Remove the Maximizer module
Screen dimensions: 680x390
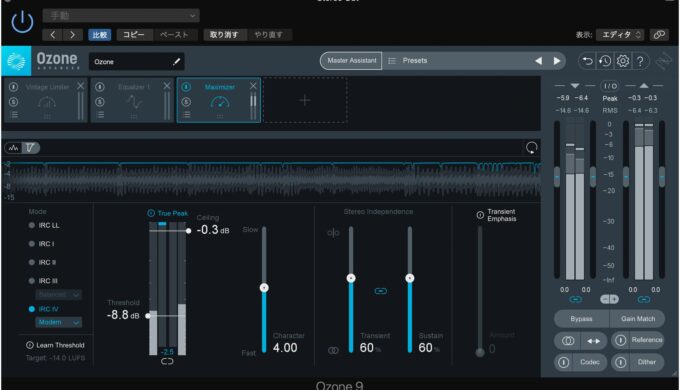point(253,86)
